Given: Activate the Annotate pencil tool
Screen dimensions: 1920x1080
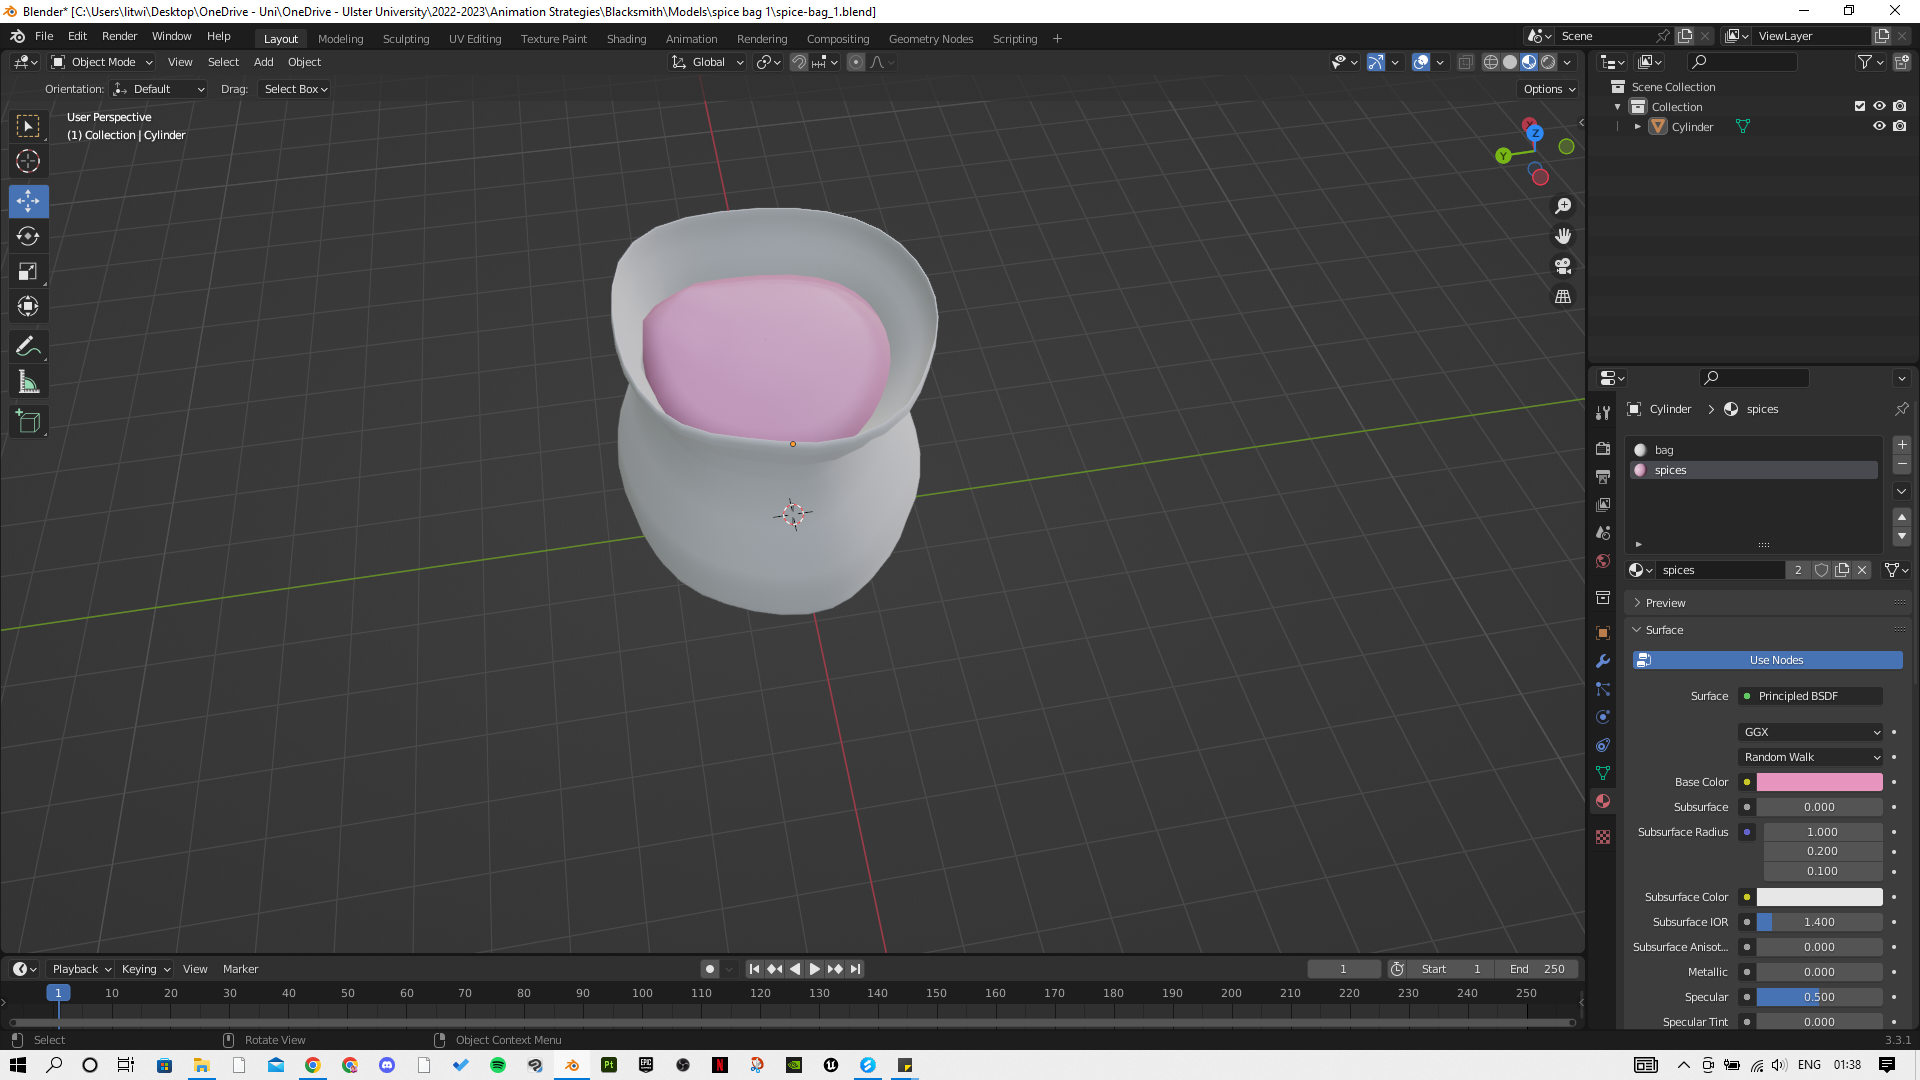Looking at the screenshot, I should tap(28, 347).
